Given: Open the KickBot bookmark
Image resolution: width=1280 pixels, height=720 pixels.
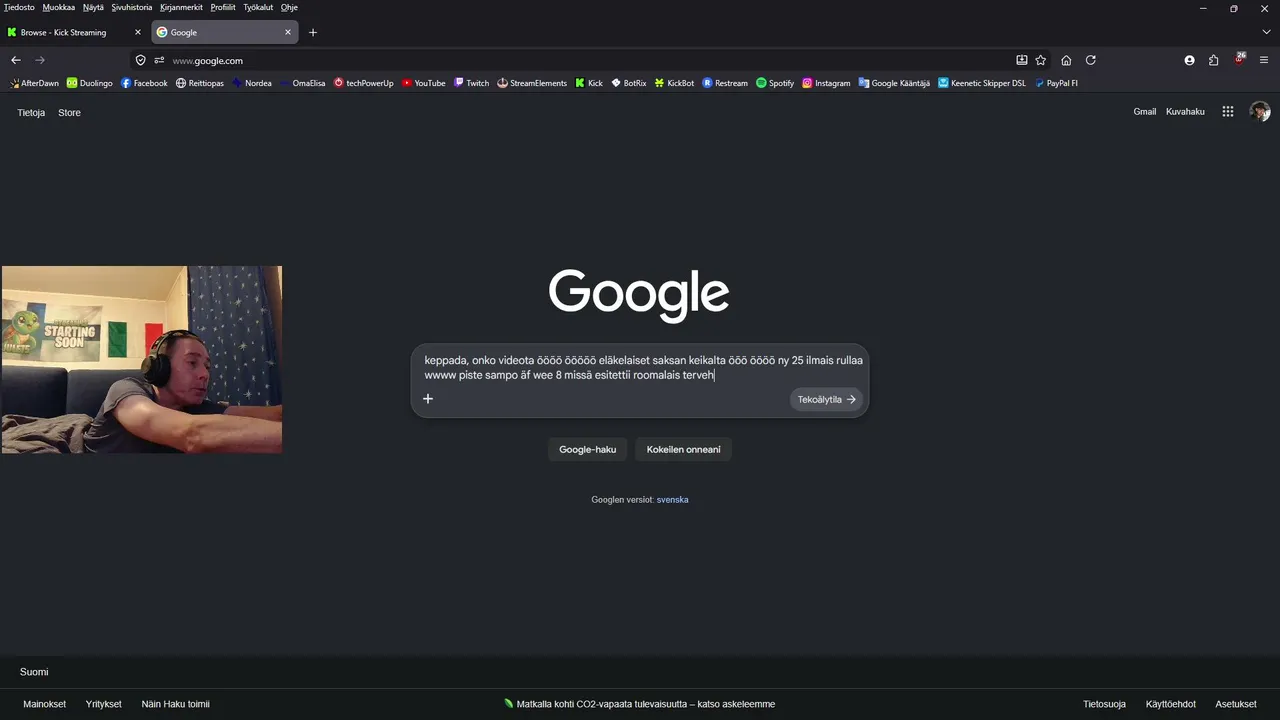Looking at the screenshot, I should tap(675, 83).
